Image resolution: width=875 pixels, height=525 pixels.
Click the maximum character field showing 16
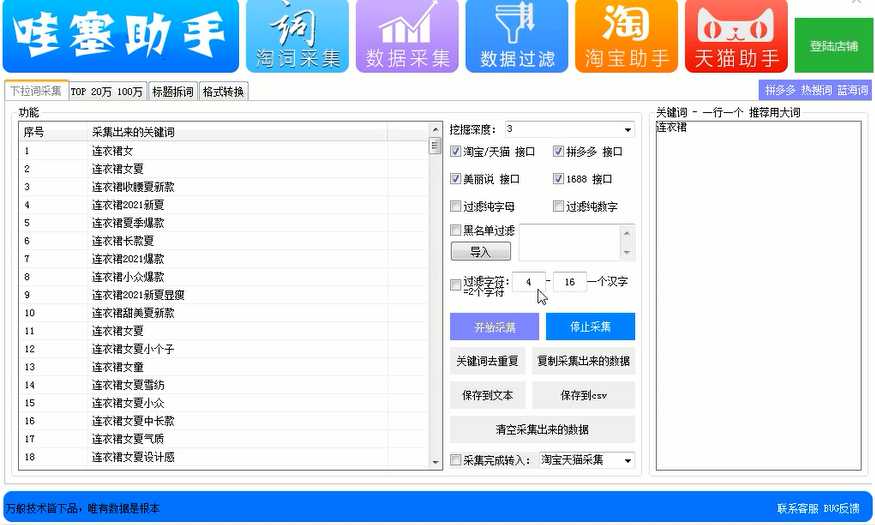point(570,282)
